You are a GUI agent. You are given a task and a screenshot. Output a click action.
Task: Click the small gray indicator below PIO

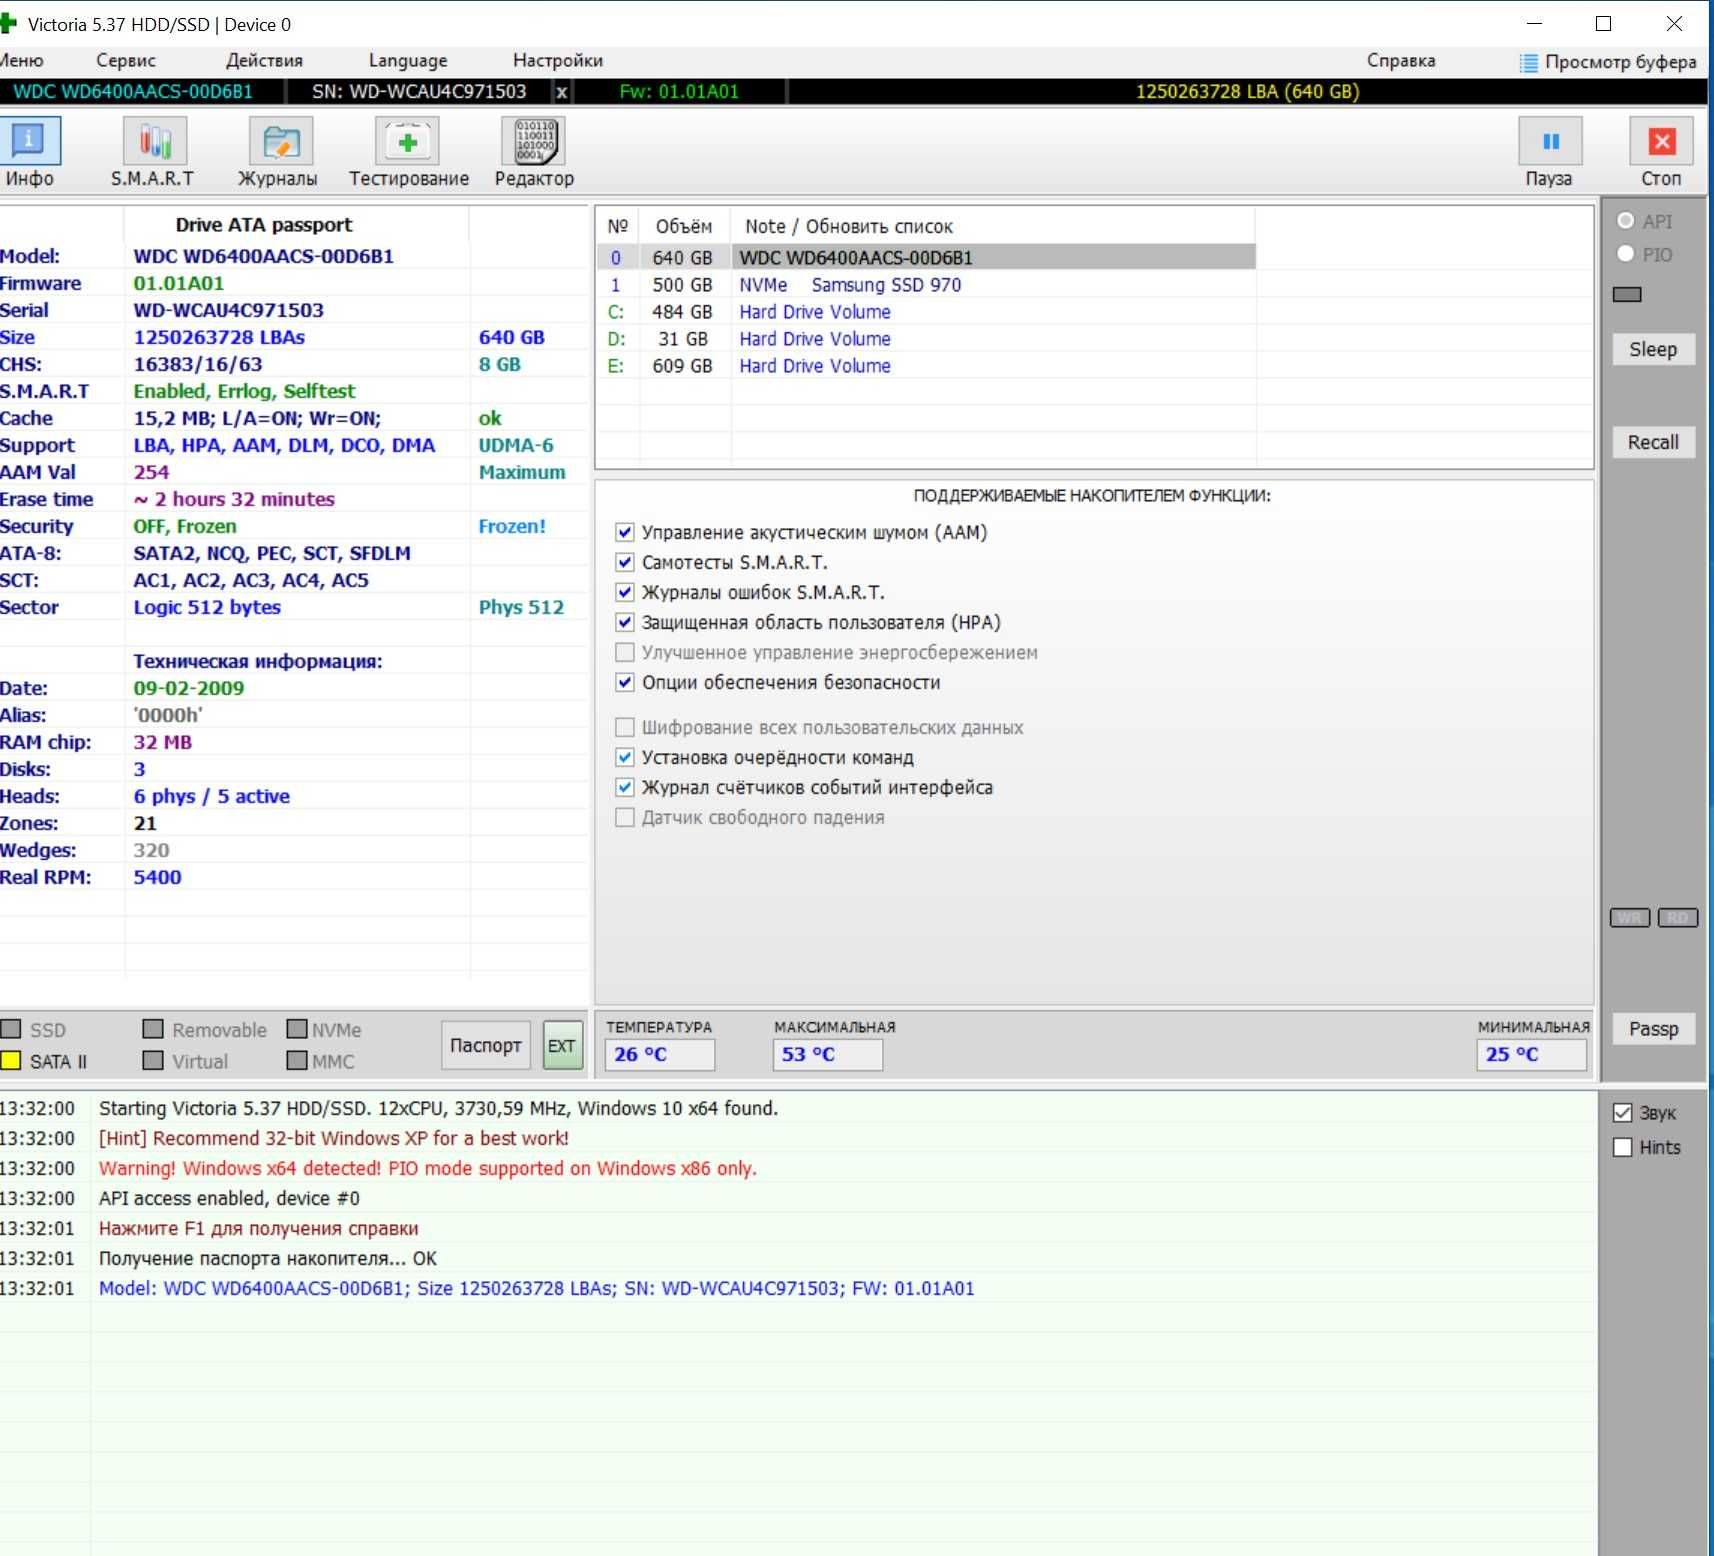point(1627,295)
